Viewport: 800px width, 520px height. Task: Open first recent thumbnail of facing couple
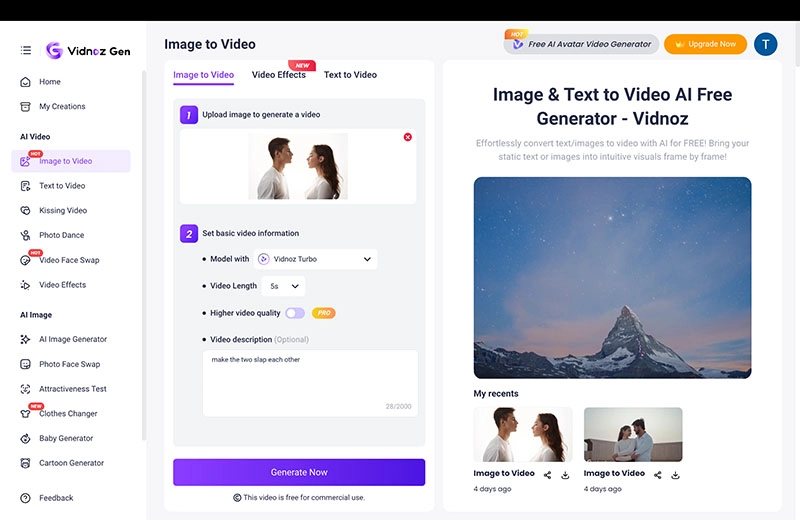point(523,435)
